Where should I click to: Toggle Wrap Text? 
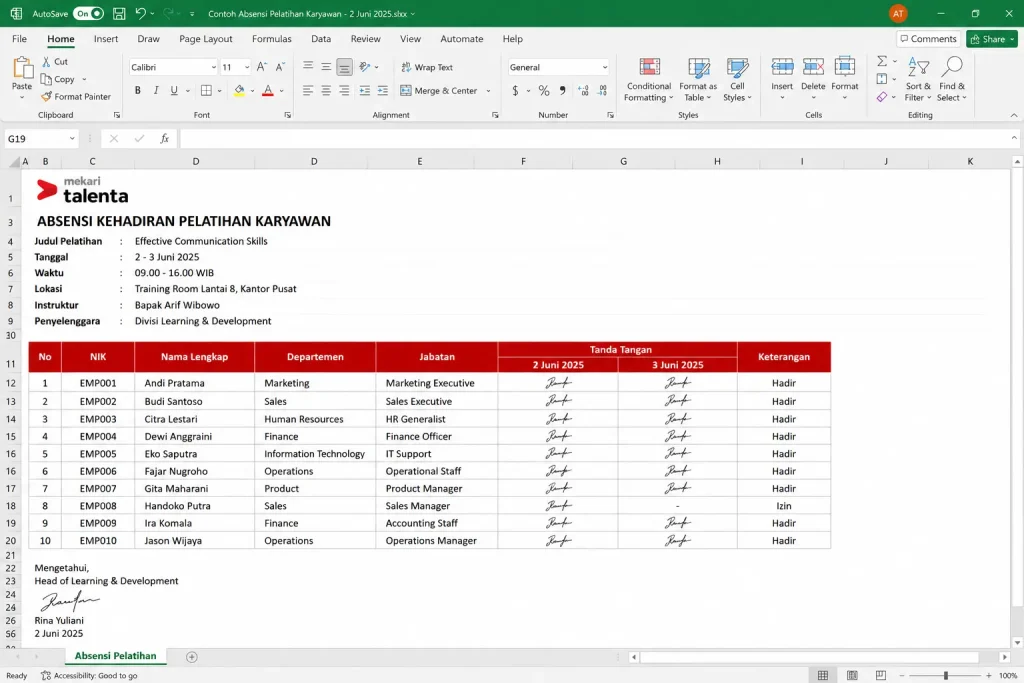[426, 67]
